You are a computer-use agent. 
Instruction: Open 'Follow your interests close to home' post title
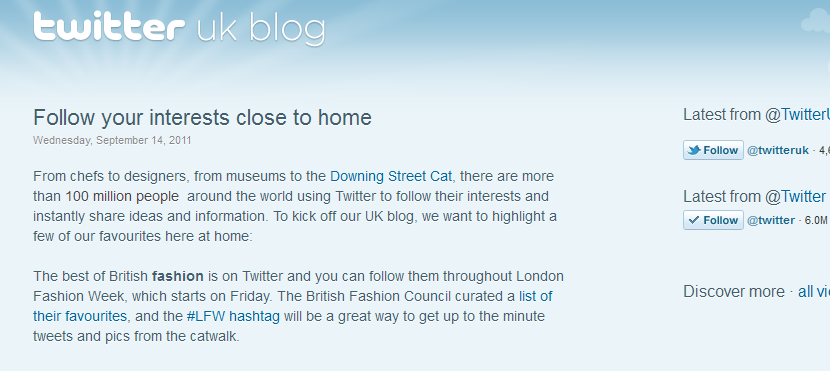click(202, 117)
